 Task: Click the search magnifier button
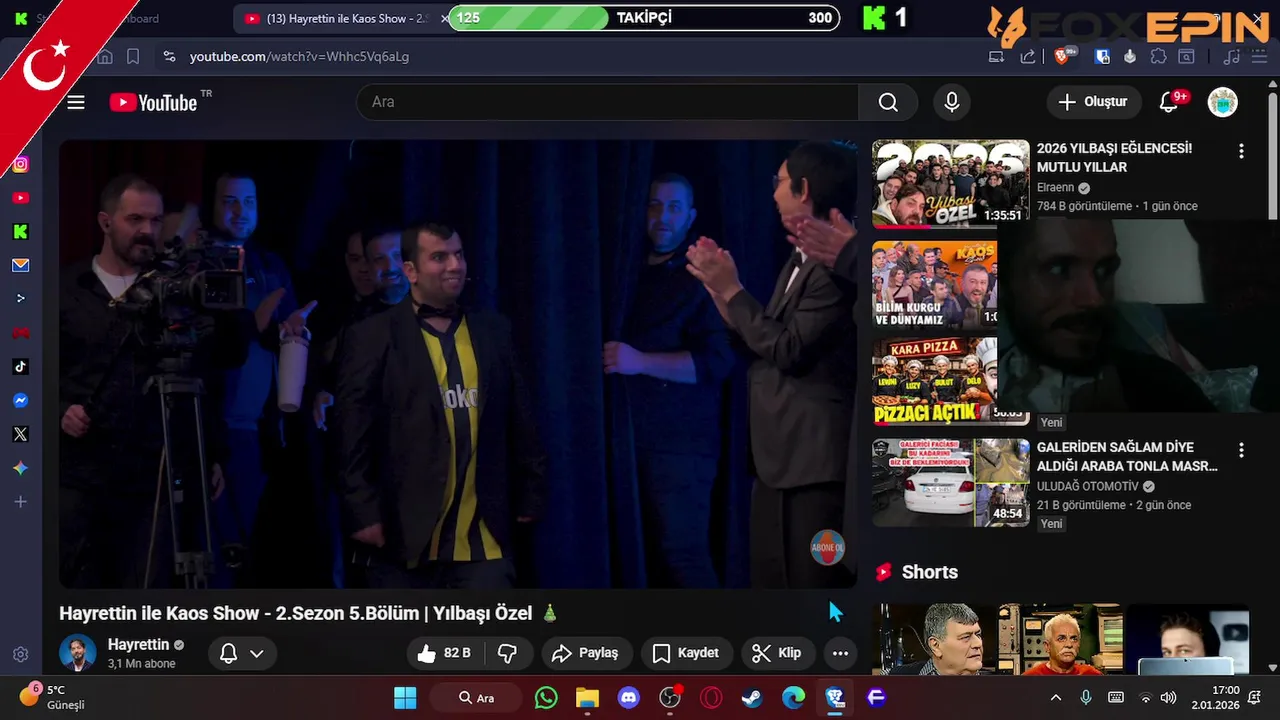point(888,102)
